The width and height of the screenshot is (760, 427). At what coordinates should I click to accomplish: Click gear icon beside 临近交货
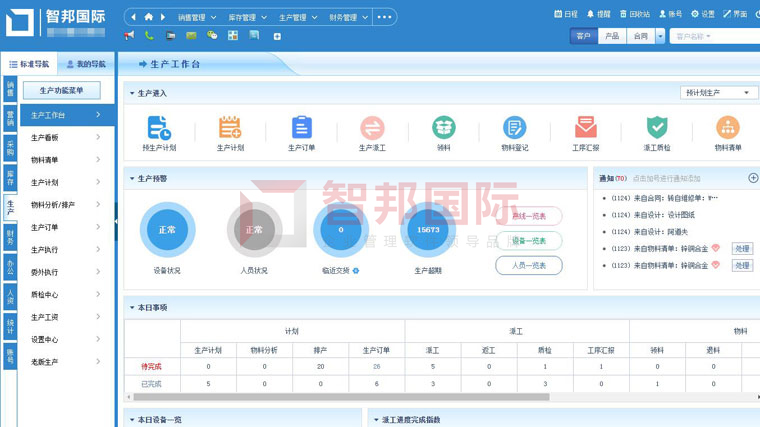356,271
